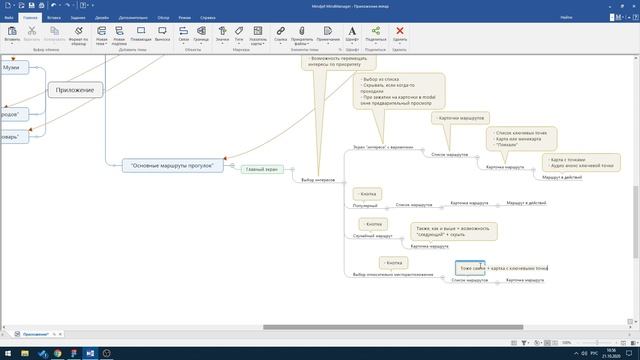Open the dropdown arrow under Вставить
Image resolution: width=640 pixels, height=360 pixels.
[x=12, y=44]
